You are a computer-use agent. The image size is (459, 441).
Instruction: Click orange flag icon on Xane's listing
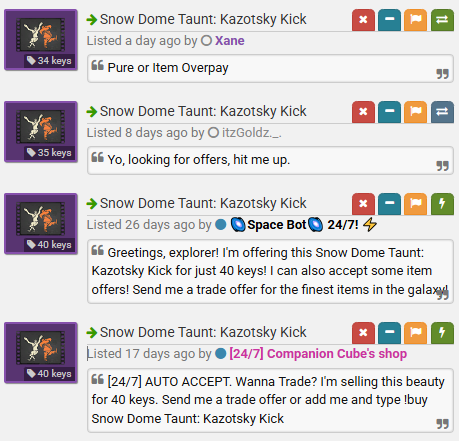(x=416, y=20)
